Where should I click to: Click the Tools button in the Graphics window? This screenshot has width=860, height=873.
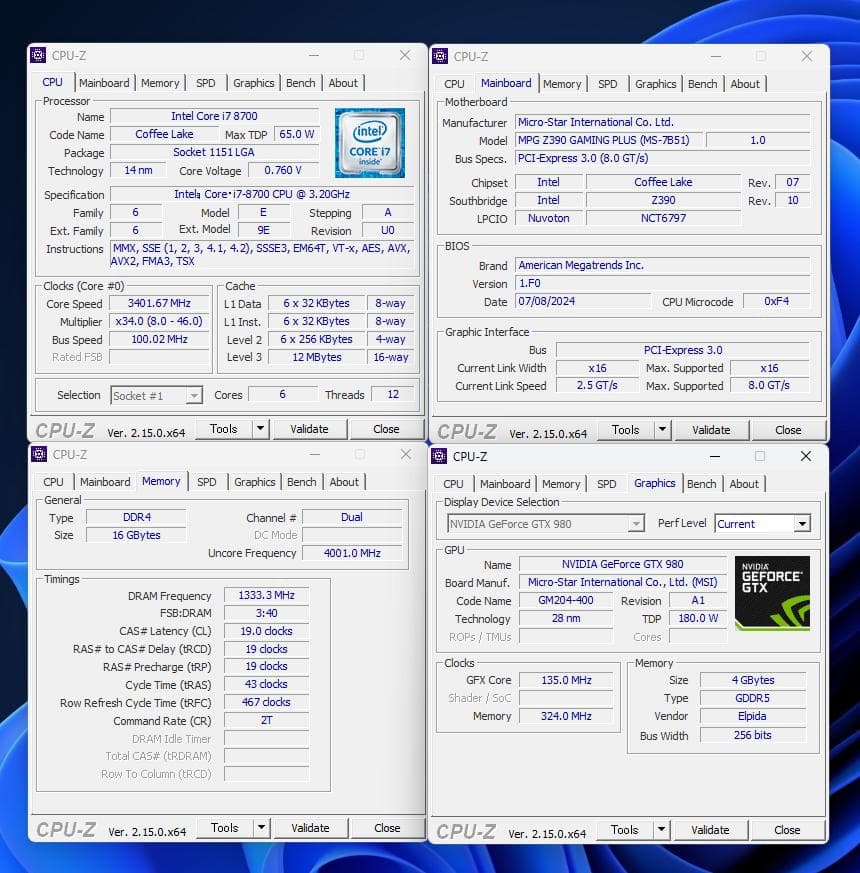pos(627,829)
